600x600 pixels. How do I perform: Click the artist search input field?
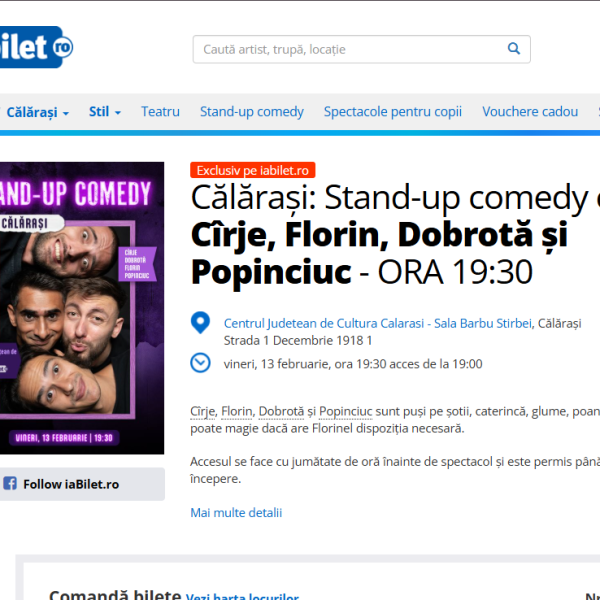click(350, 49)
